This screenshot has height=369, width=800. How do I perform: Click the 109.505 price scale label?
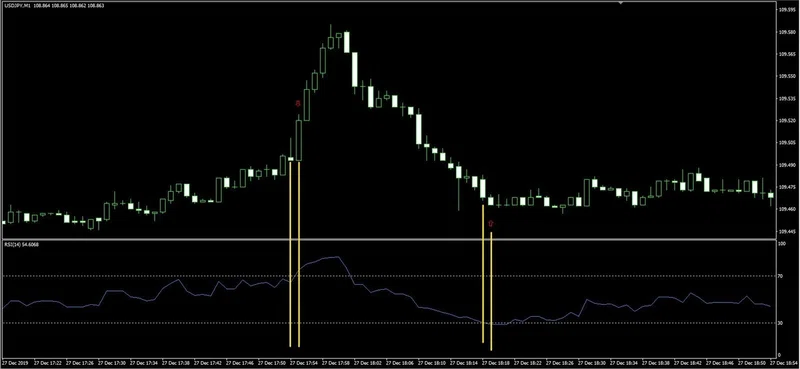coord(786,143)
